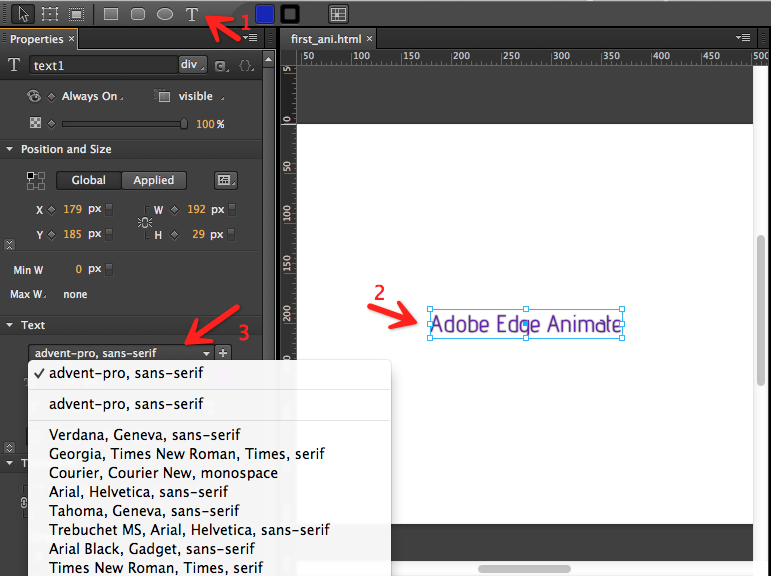The height and width of the screenshot is (576, 771).
Task: Add web font with plus button
Action: click(223, 353)
